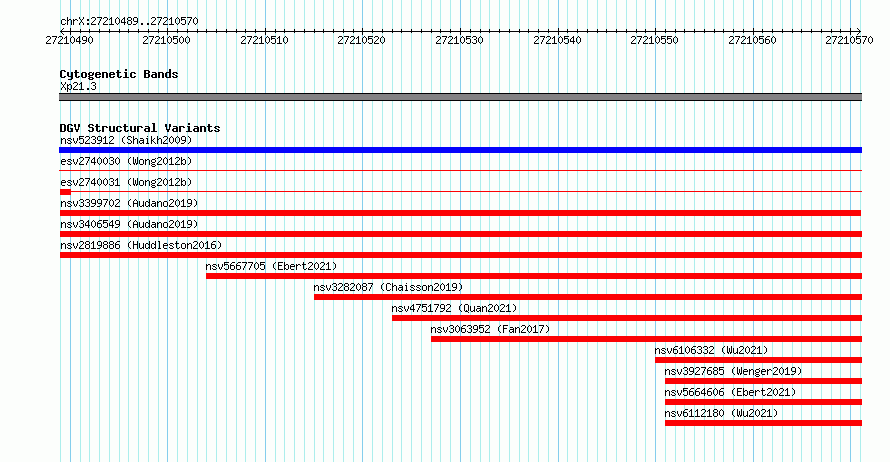Click ruler position 27210560
The image size is (890, 462).
752,40
